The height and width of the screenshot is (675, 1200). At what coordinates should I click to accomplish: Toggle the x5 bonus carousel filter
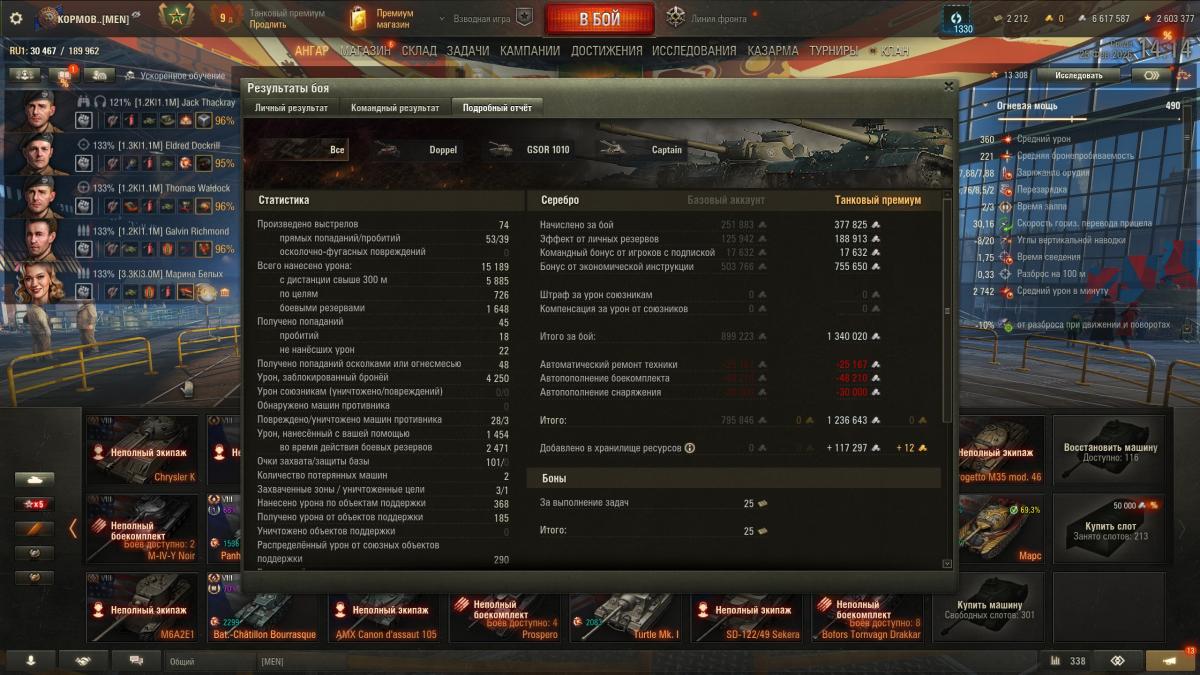[x=35, y=503]
